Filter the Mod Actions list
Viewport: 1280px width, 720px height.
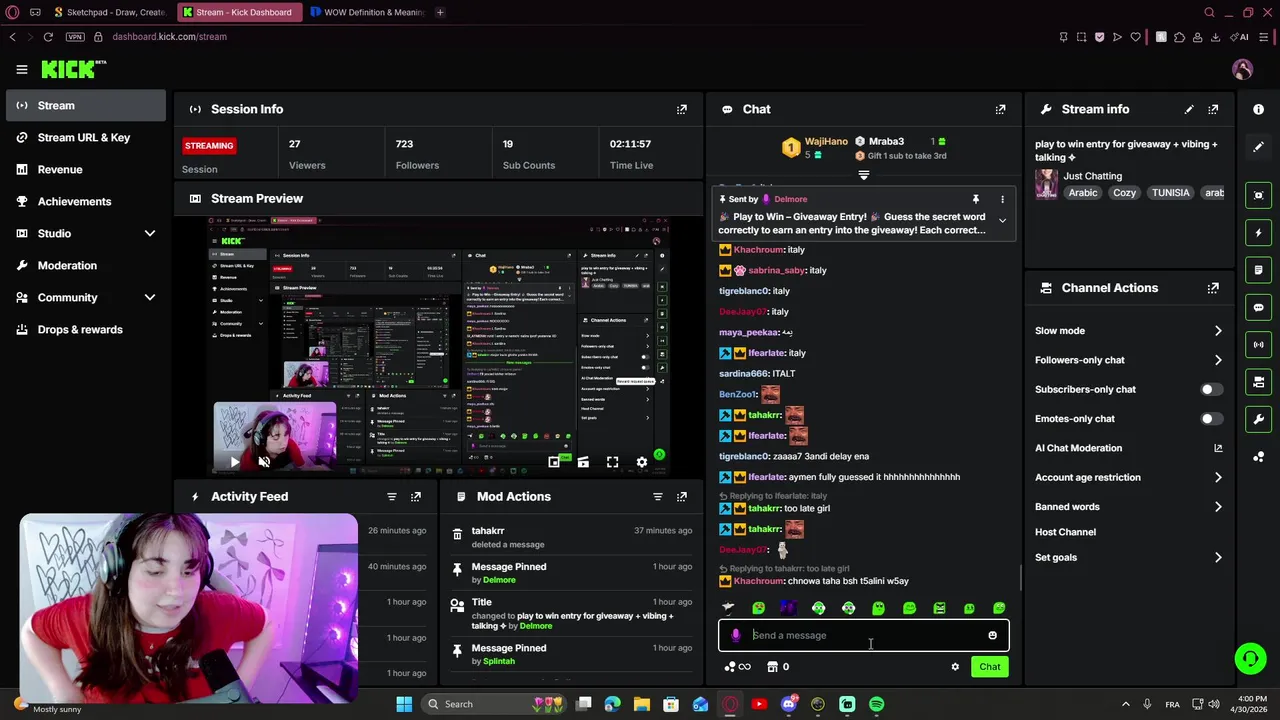(x=658, y=496)
